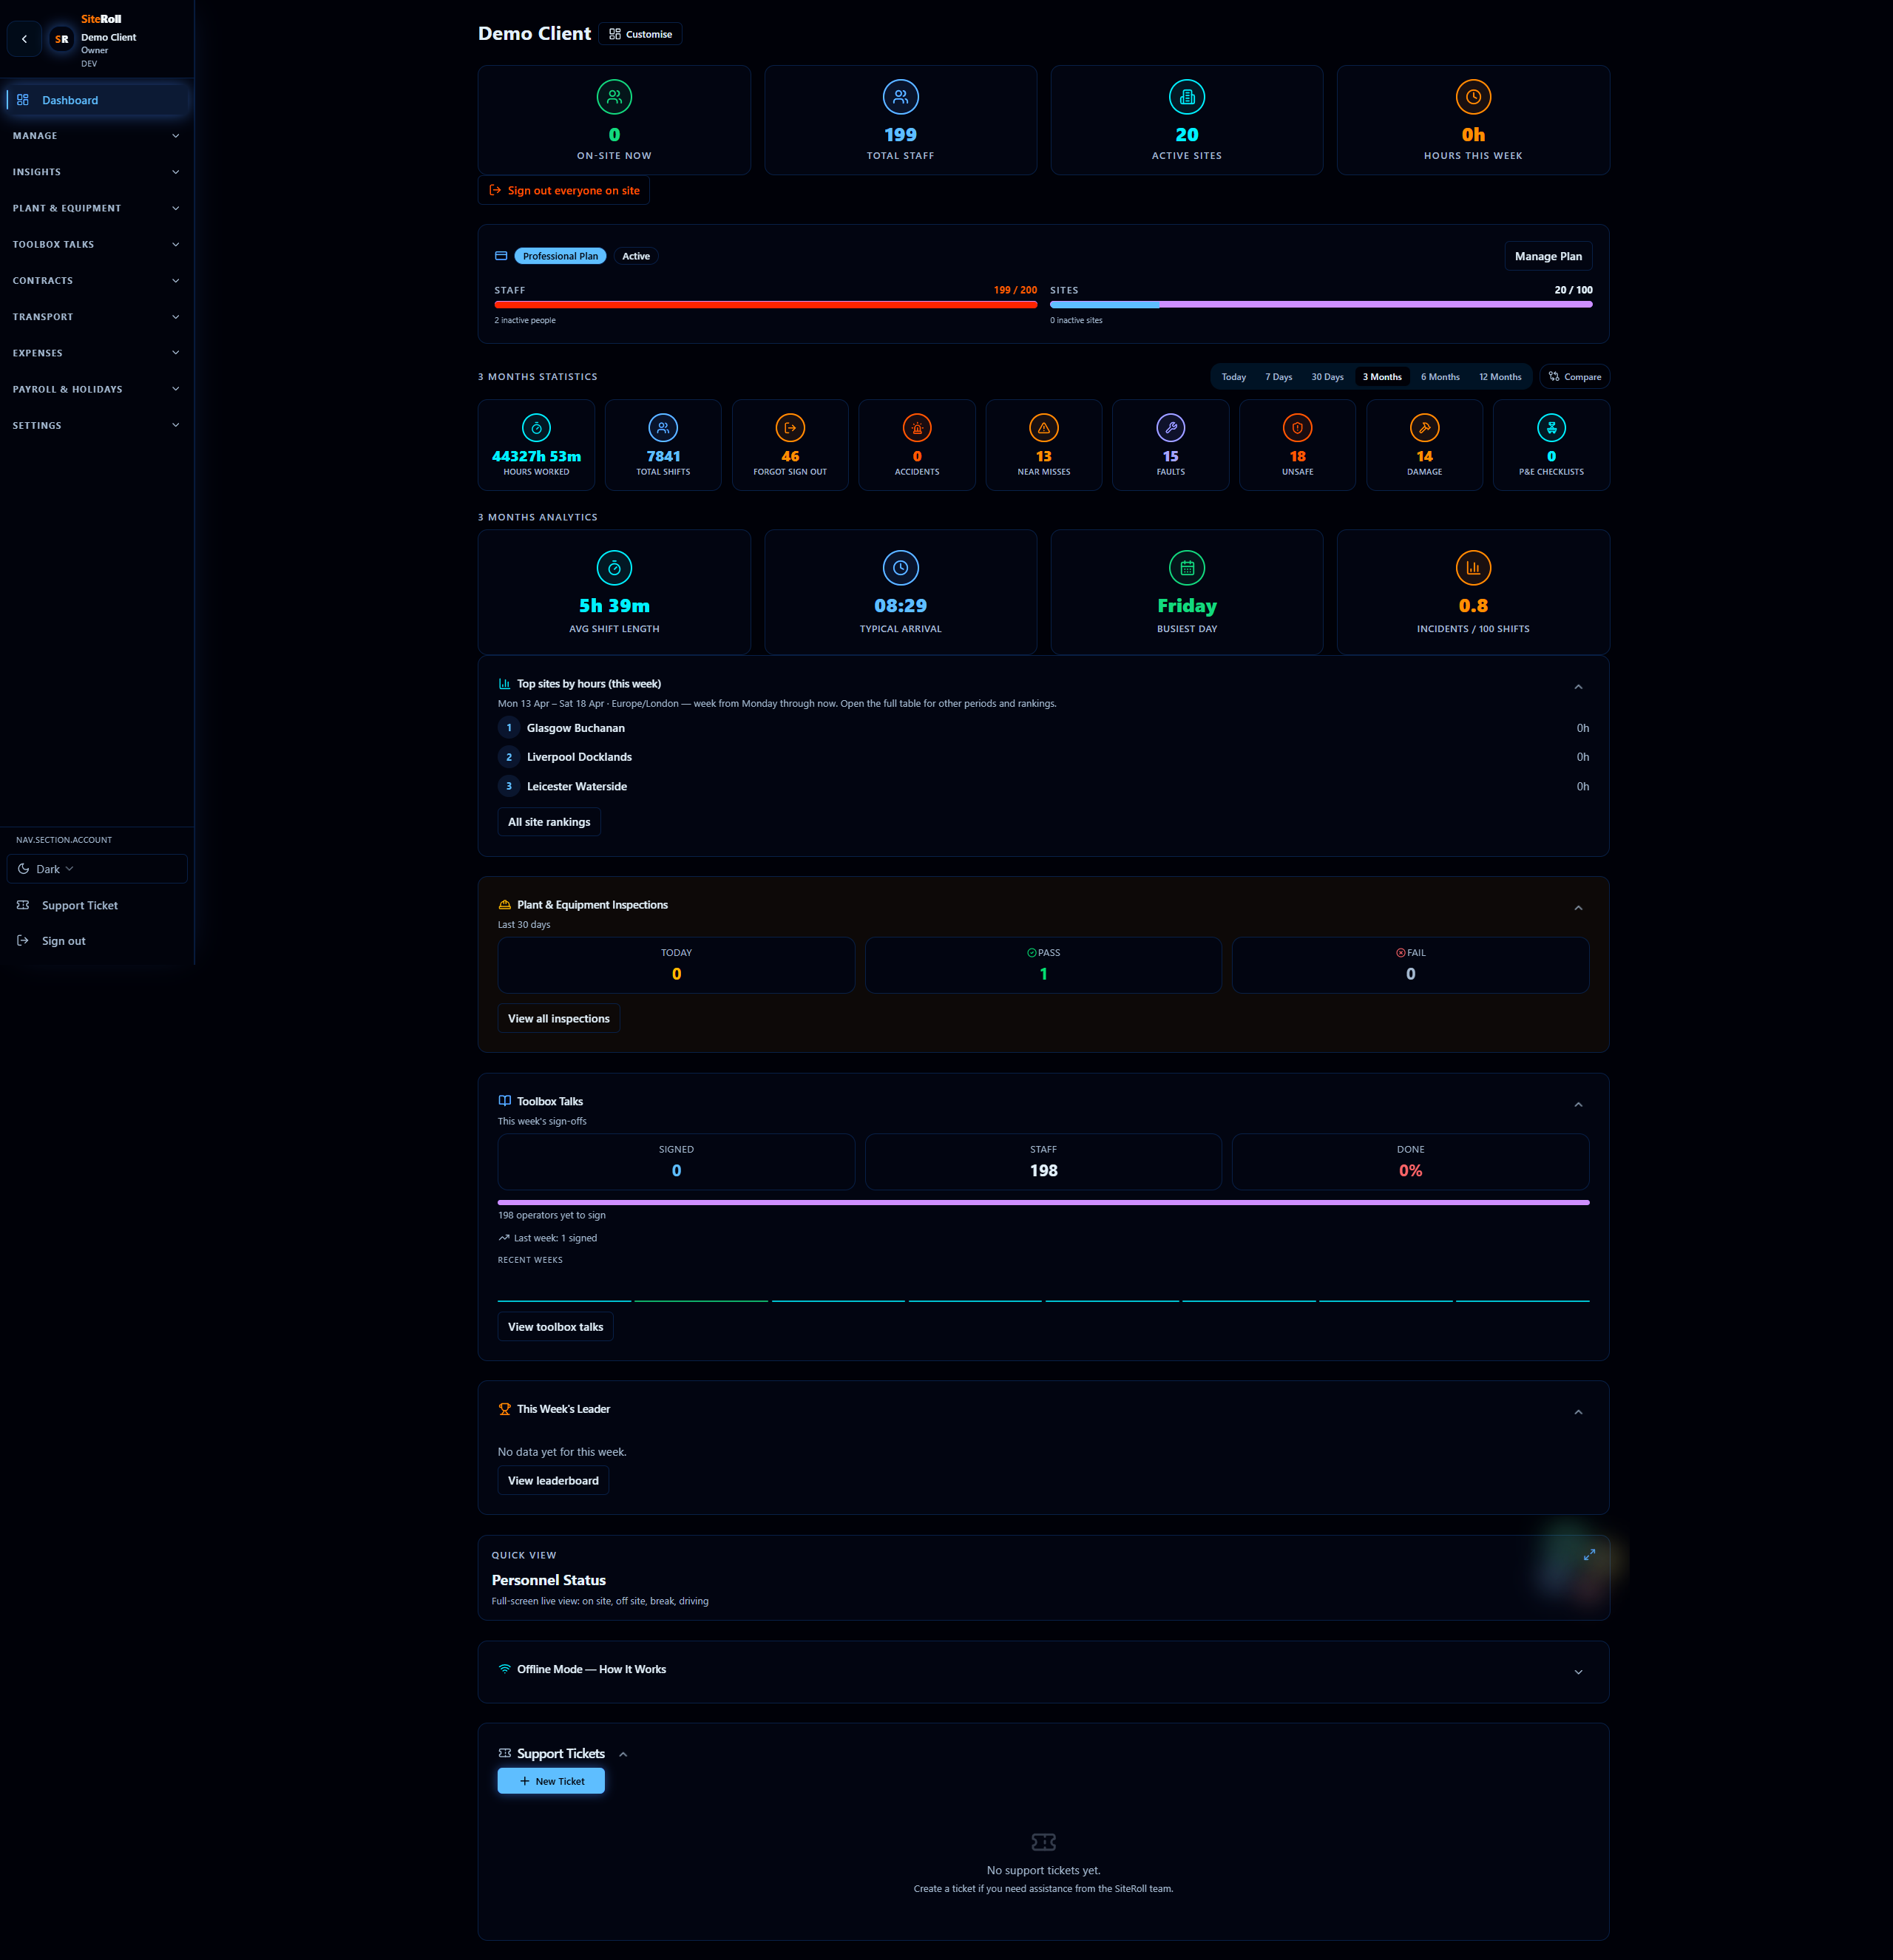Select the 6 Months period option
The image size is (1893, 1960).
(x=1440, y=376)
